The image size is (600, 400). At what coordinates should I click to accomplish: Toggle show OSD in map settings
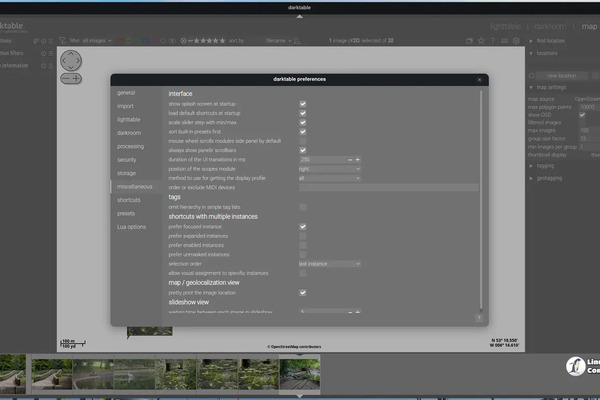click(582, 115)
